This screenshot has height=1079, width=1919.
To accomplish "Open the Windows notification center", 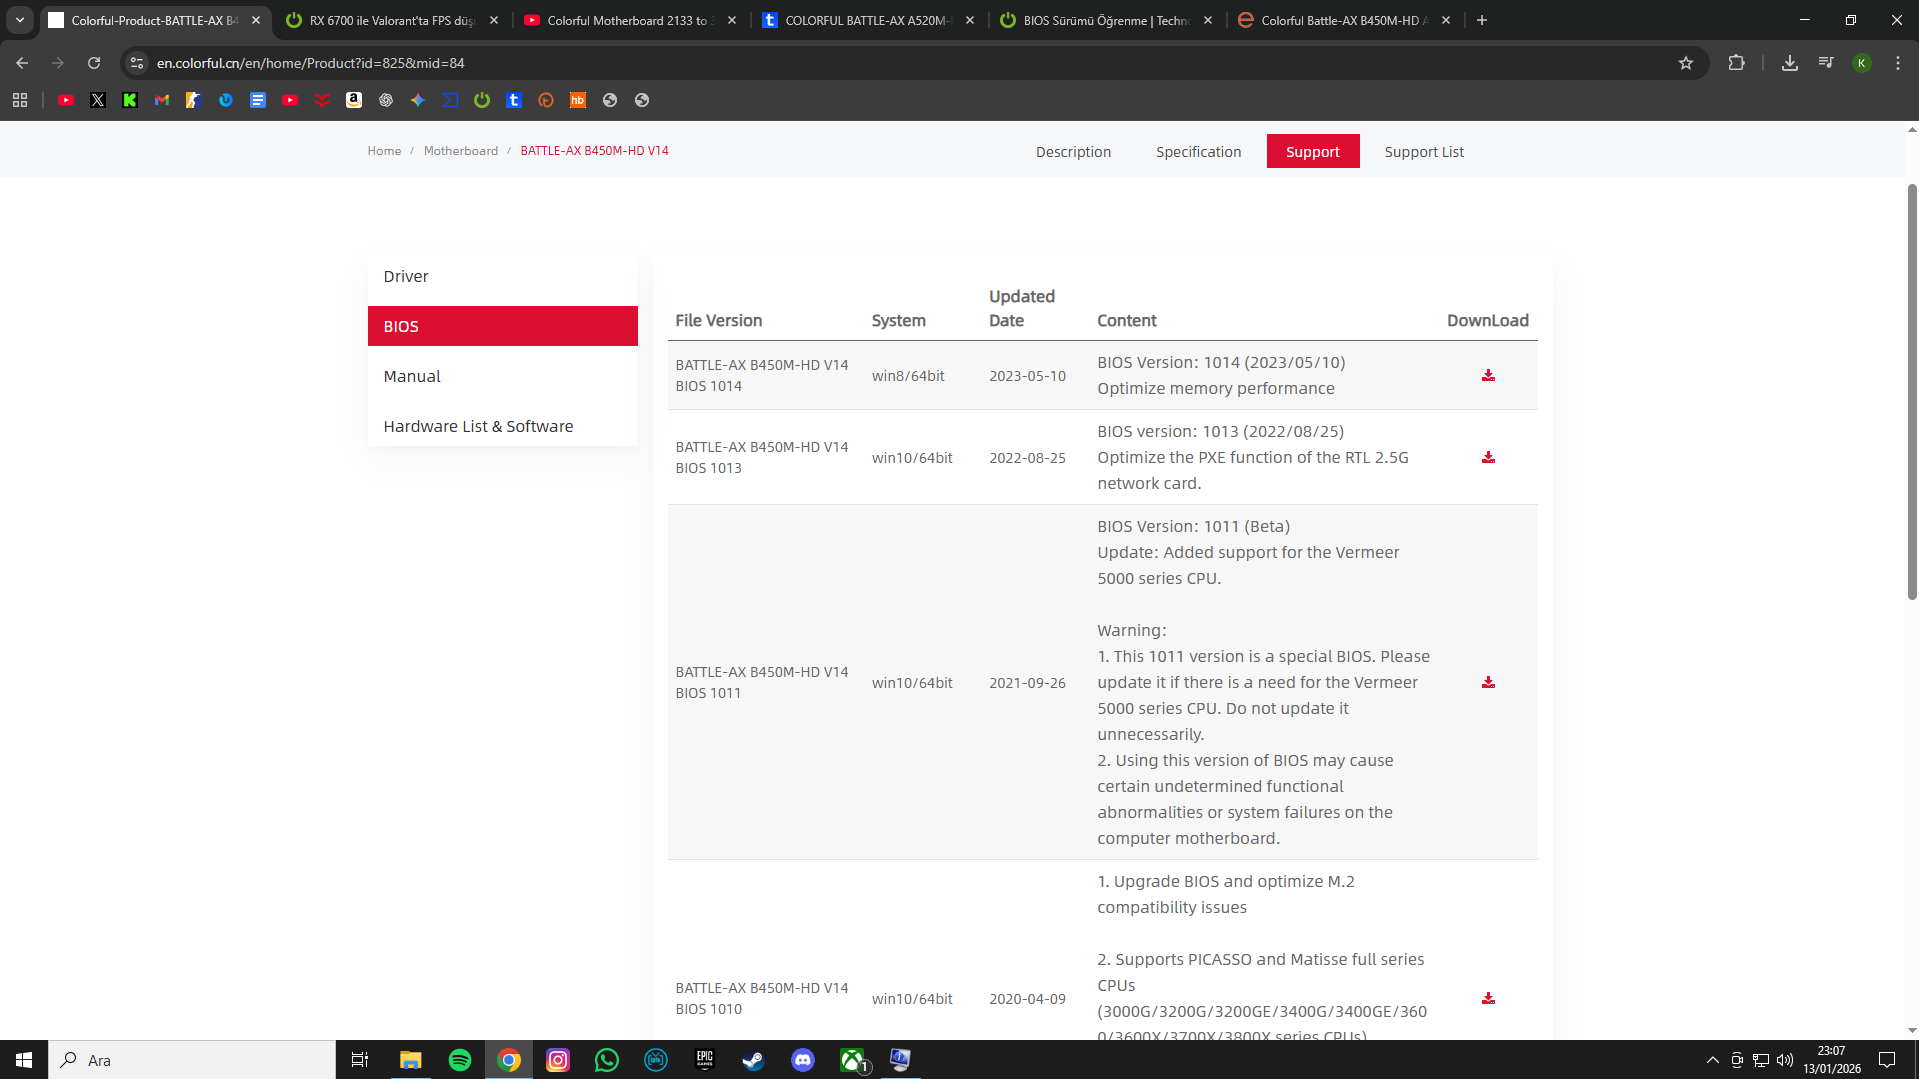I will pyautogui.click(x=1887, y=1060).
